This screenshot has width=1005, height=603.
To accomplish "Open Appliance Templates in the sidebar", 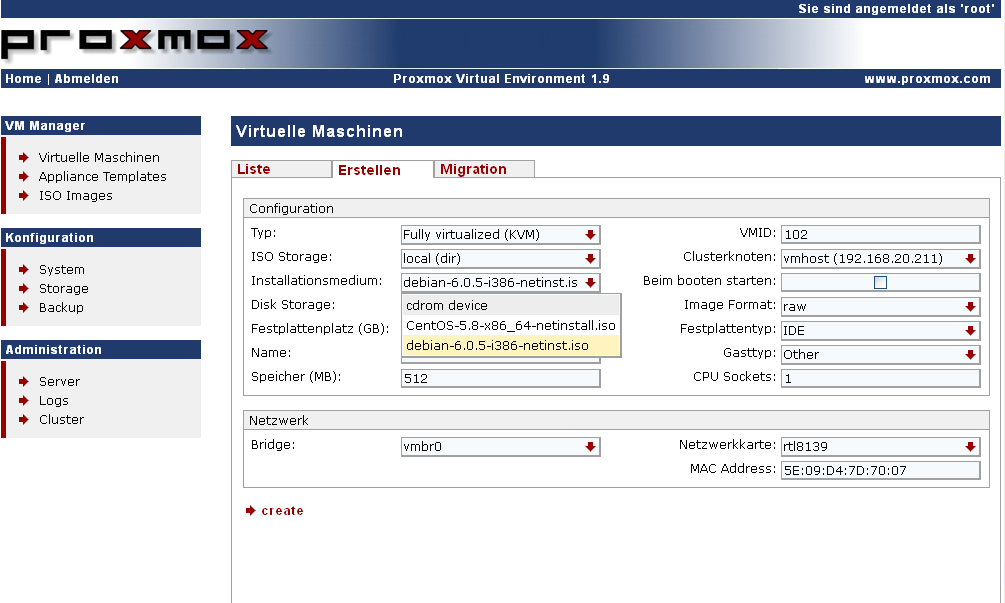I will tap(103, 177).
